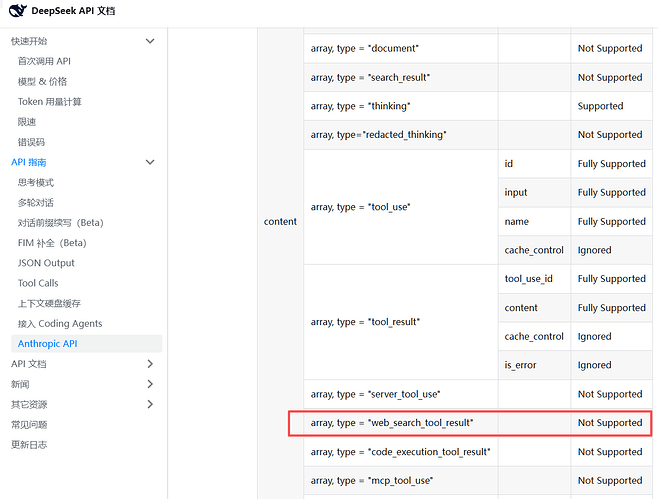Go to 模型 & 价格 page
The width and height of the screenshot is (658, 499).
42,81
